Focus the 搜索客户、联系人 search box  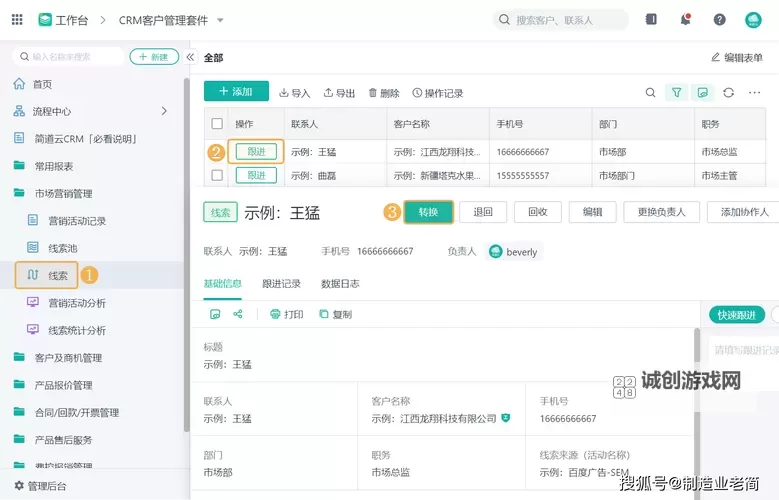[560, 20]
